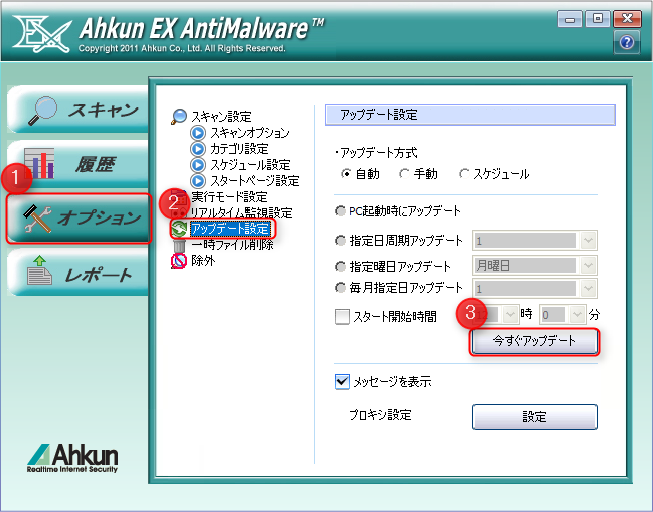Image resolution: width=653 pixels, height=512 pixels.
Task: Click the アップデート設定 panel header
Action: coord(470,115)
